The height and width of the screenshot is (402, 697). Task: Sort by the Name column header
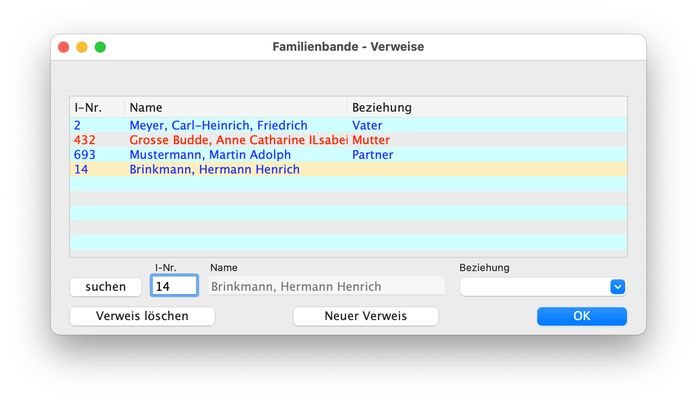(x=235, y=107)
